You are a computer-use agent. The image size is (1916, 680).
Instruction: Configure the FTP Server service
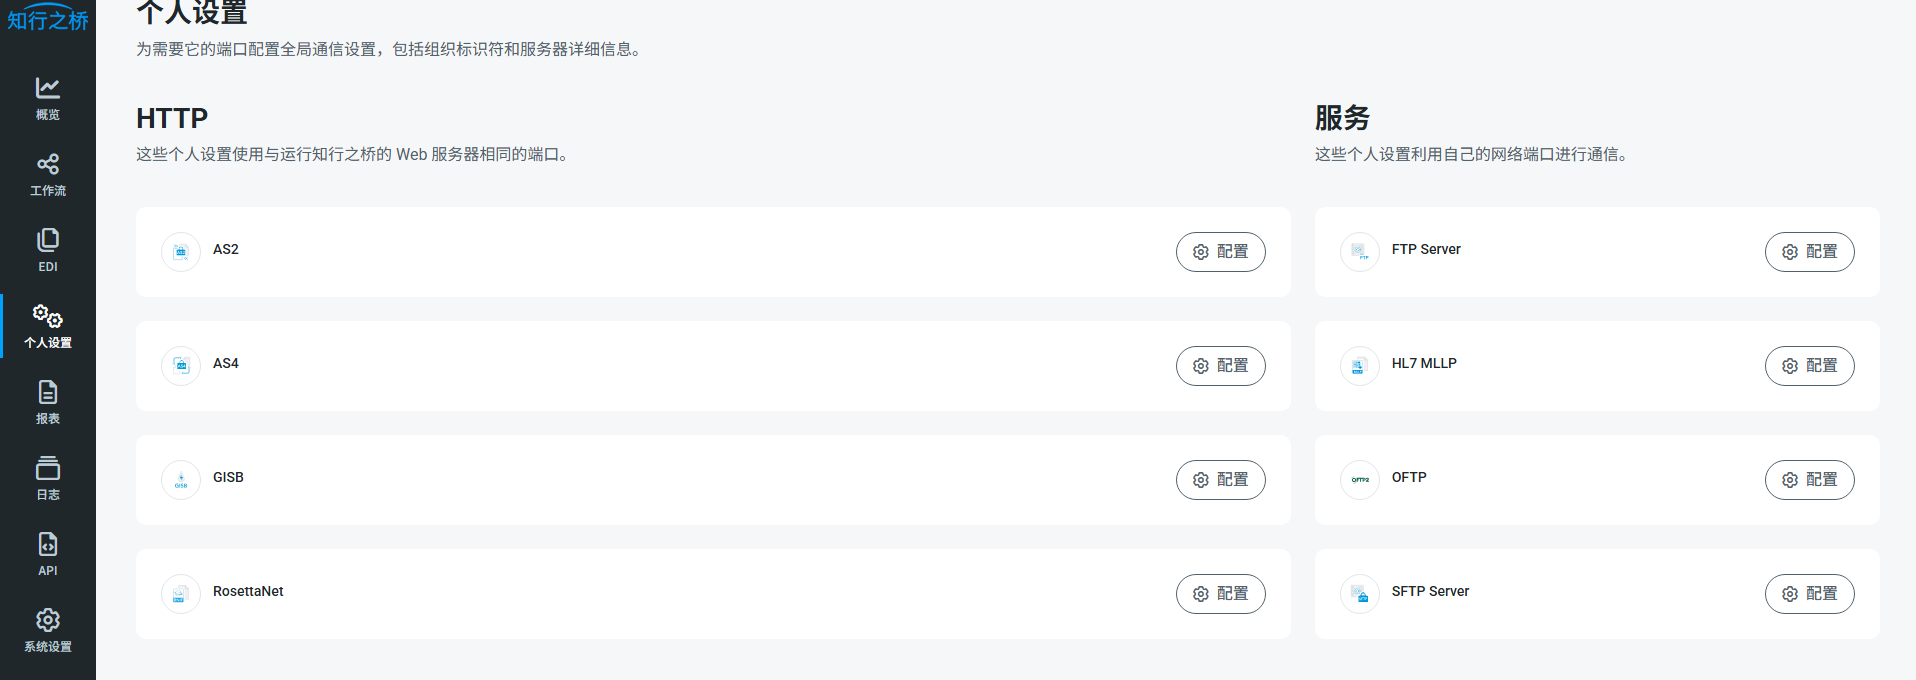pyautogui.click(x=1809, y=252)
